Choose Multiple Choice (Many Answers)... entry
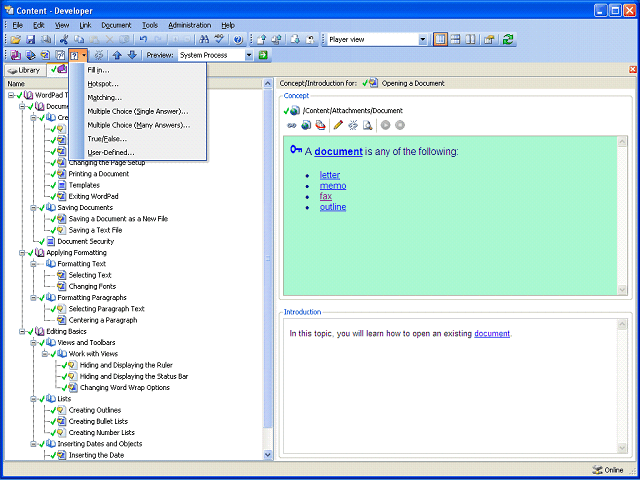 click(x=138, y=125)
